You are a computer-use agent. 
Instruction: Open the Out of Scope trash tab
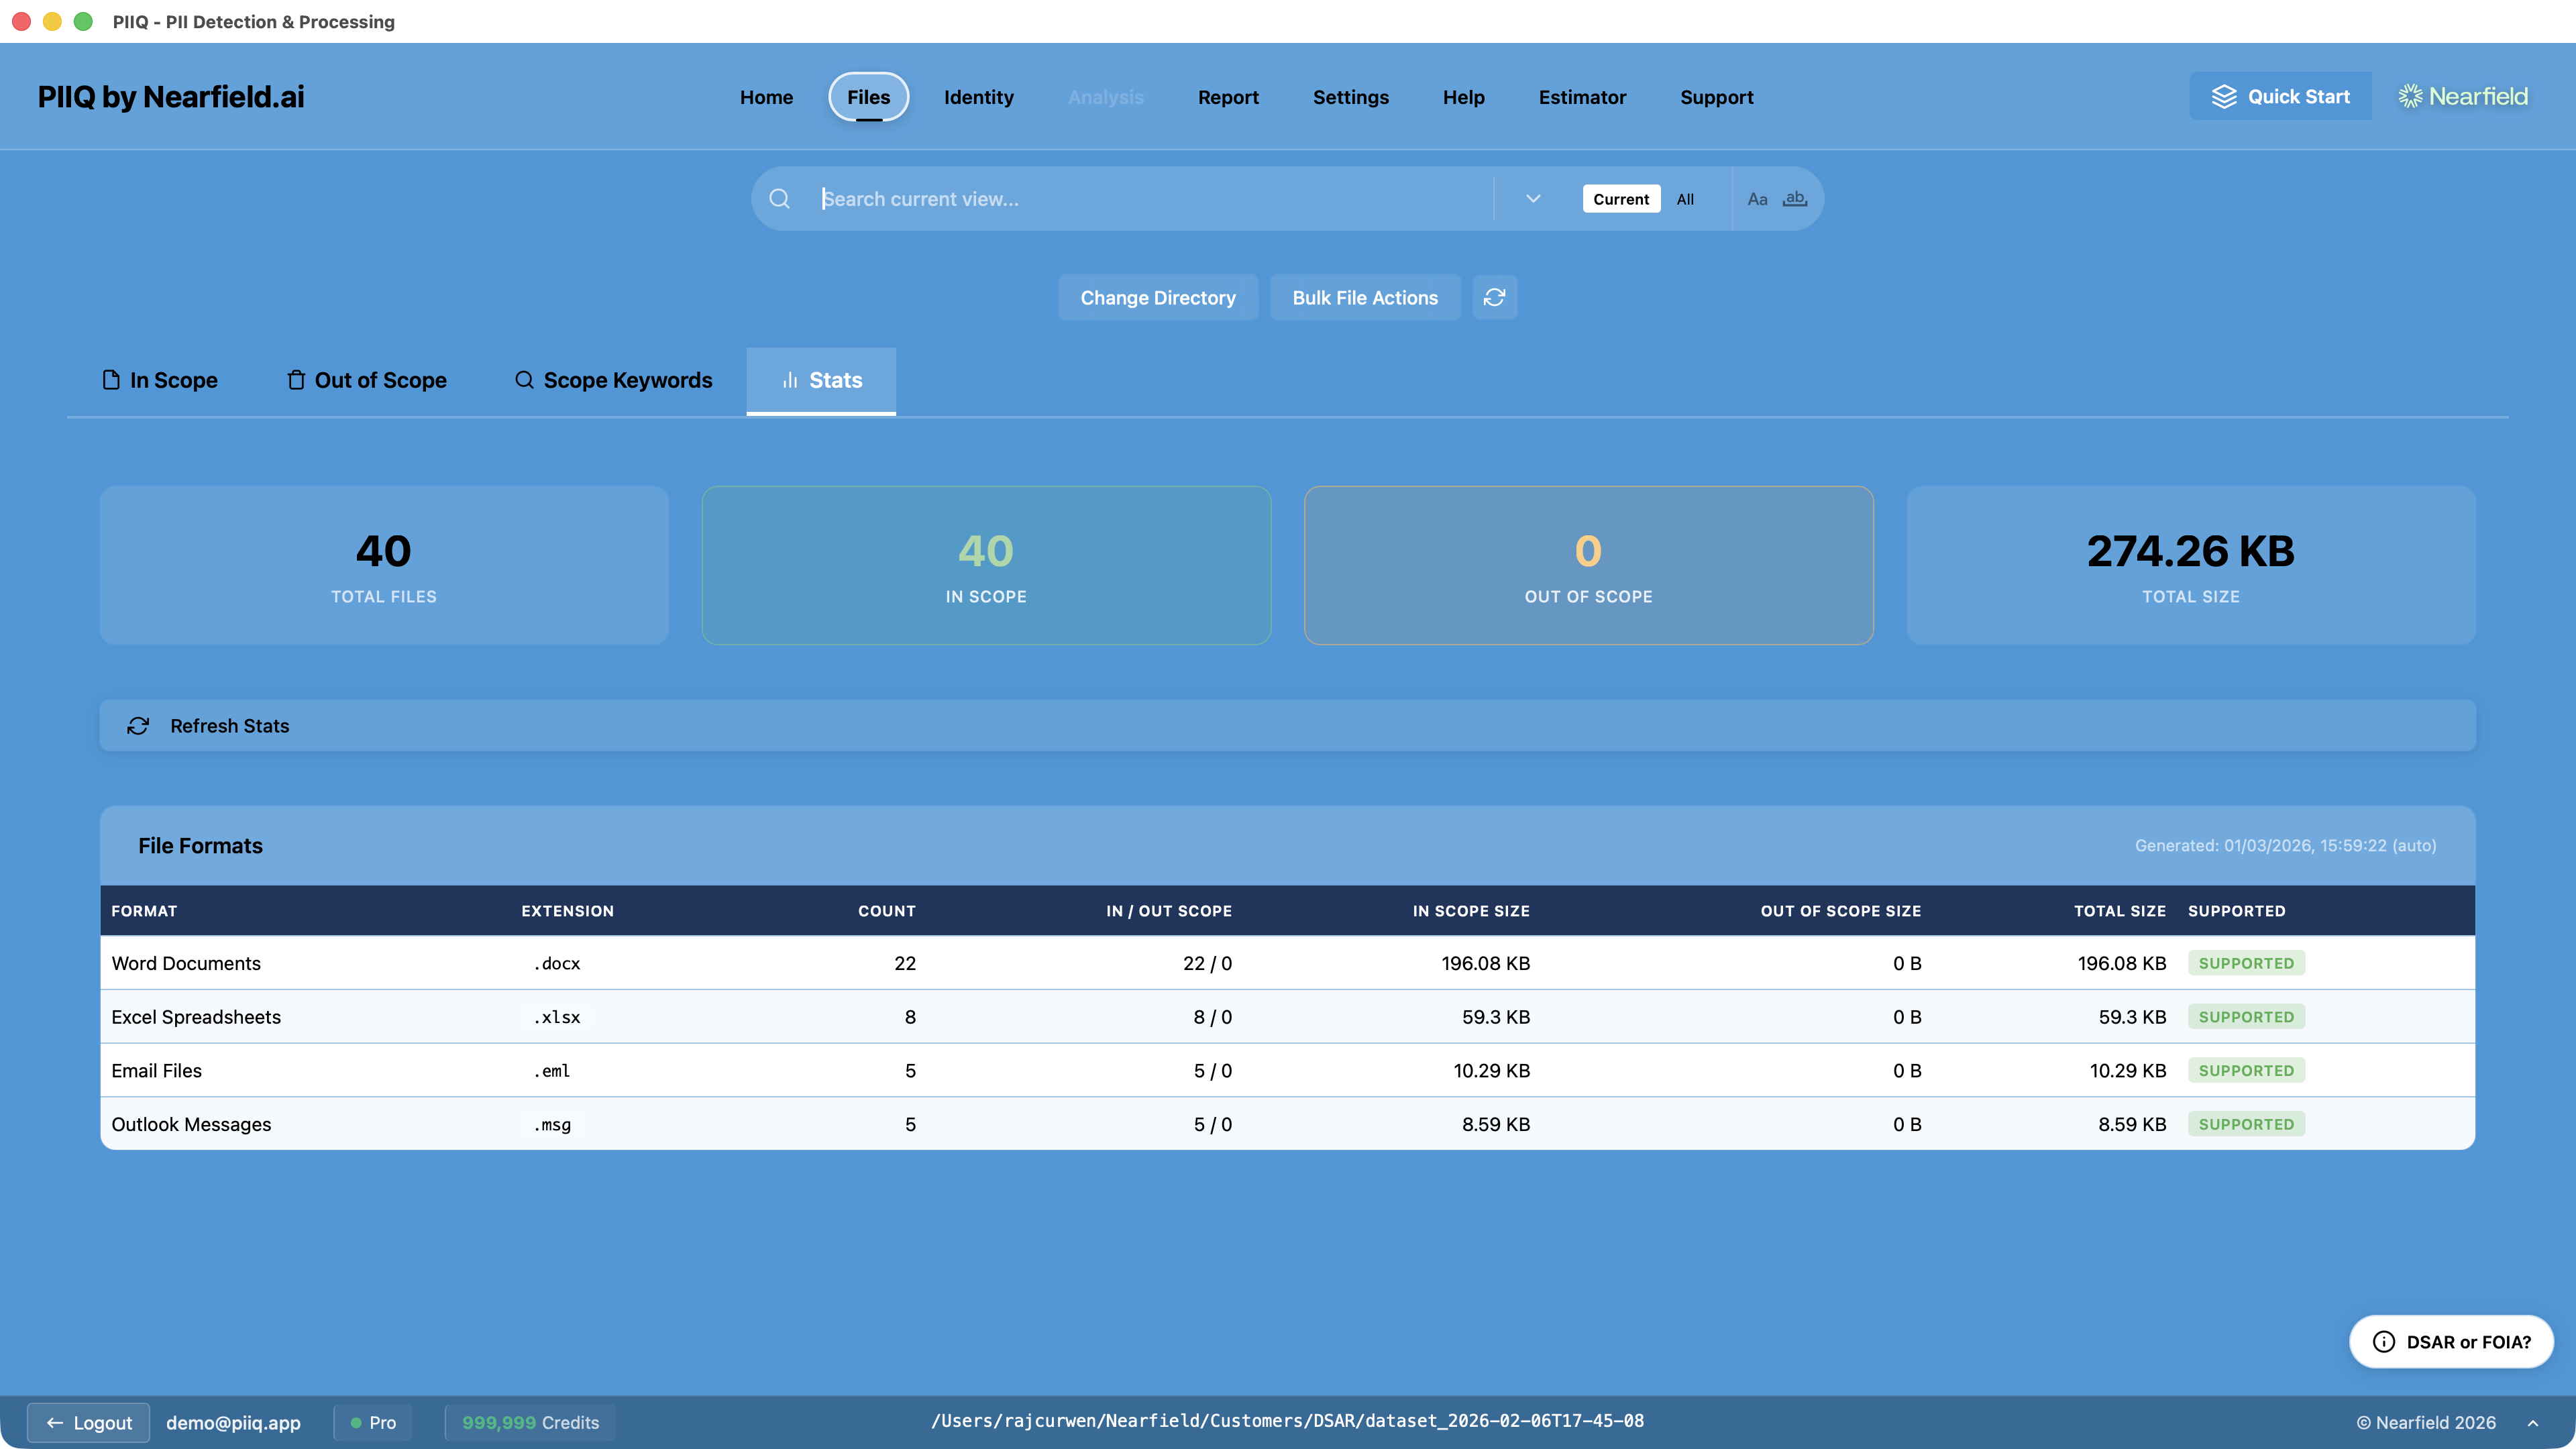pos(366,380)
